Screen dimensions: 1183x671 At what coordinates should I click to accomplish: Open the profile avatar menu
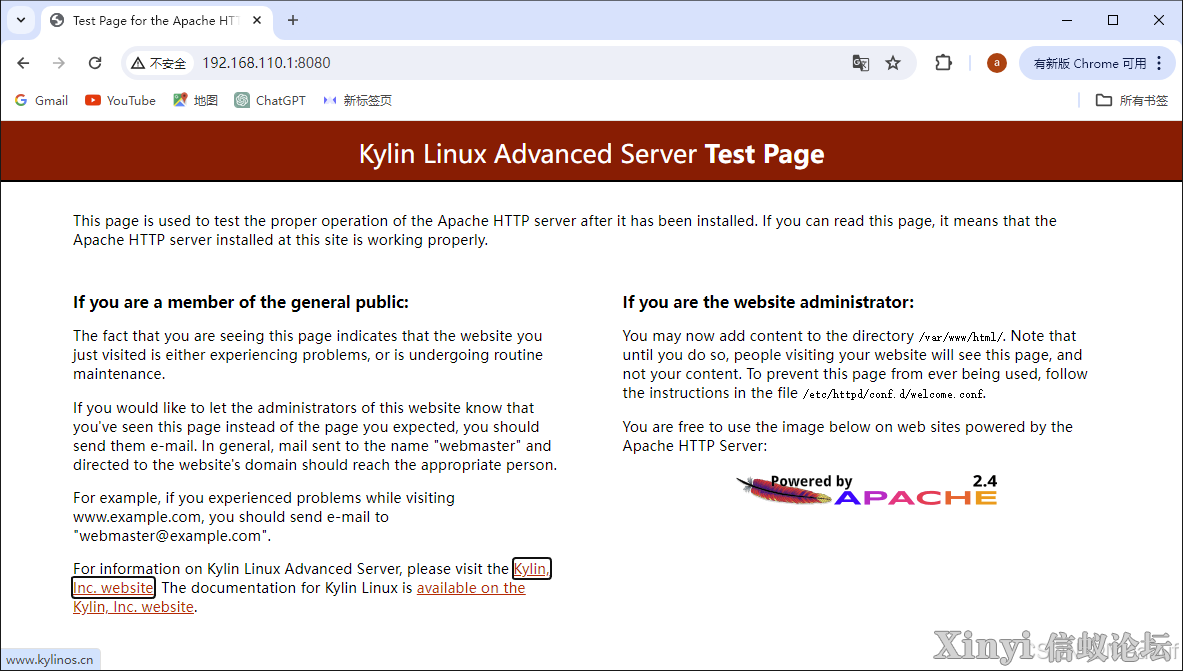[997, 63]
